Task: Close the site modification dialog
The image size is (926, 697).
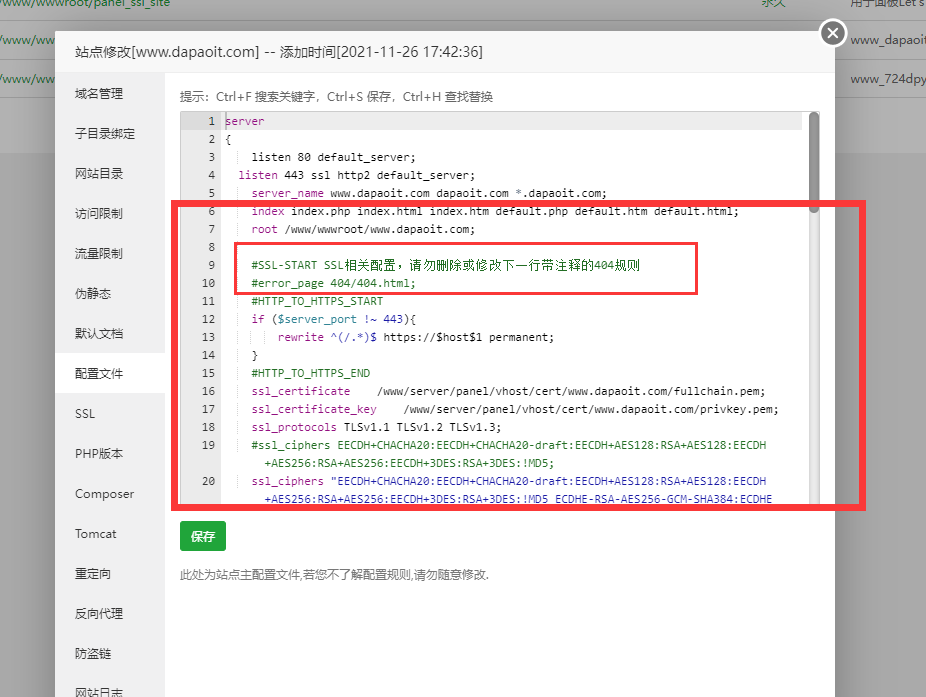Action: [833, 34]
